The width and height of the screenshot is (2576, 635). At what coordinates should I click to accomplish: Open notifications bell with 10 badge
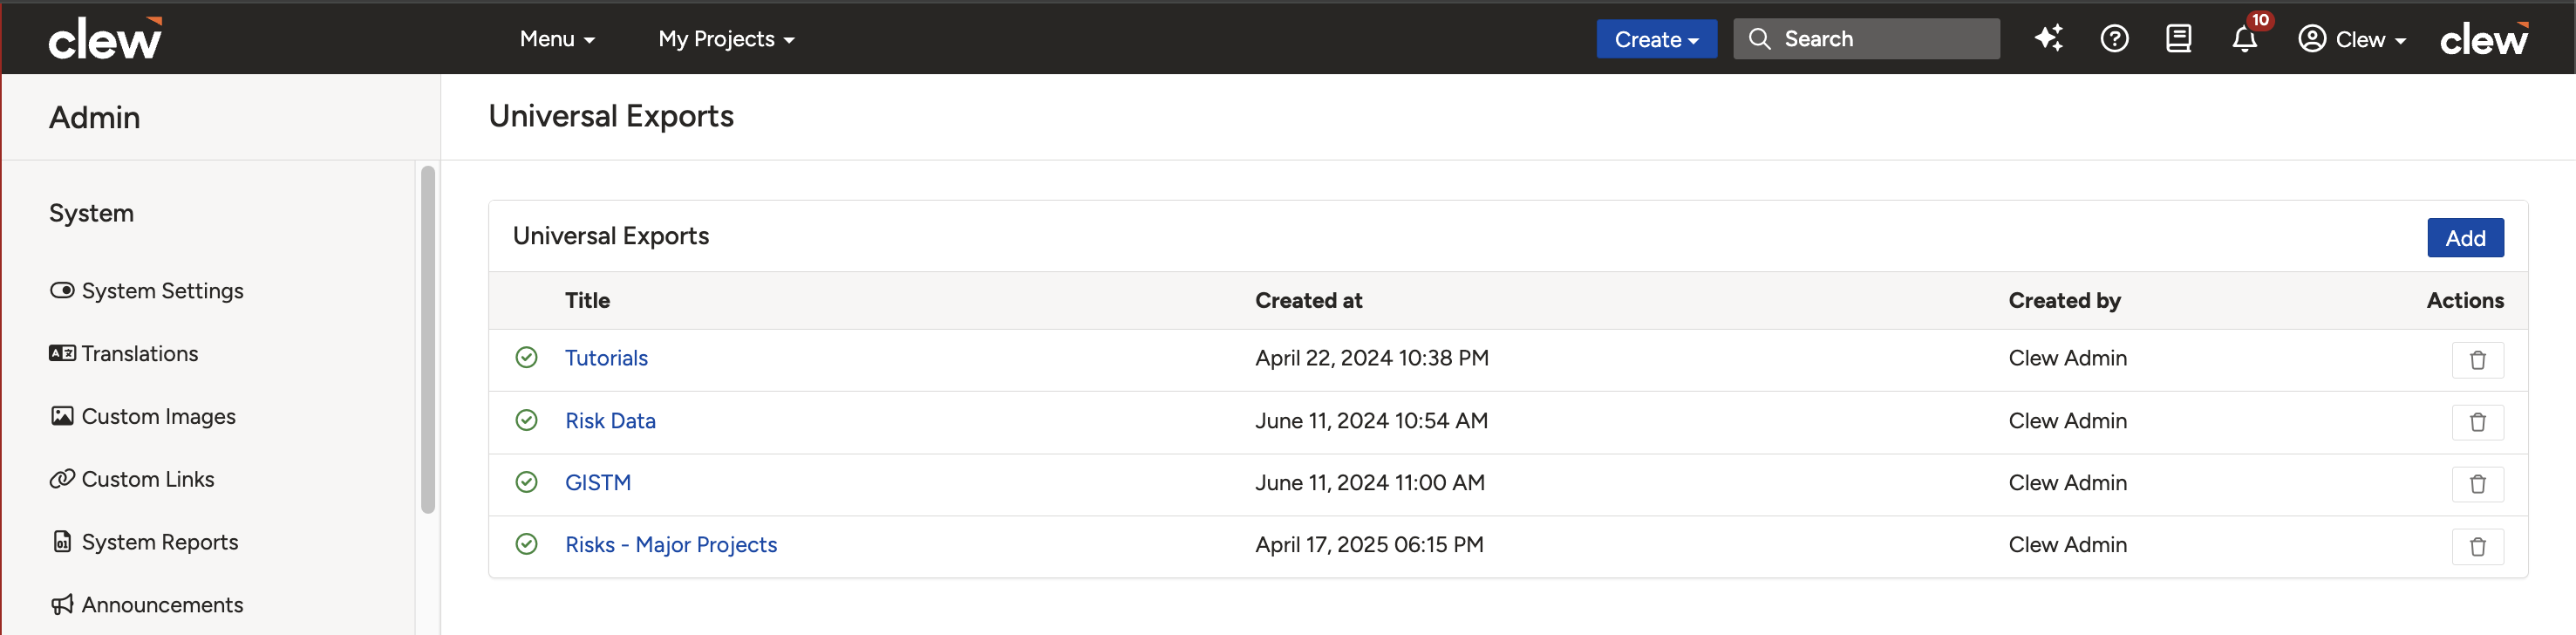2244,38
